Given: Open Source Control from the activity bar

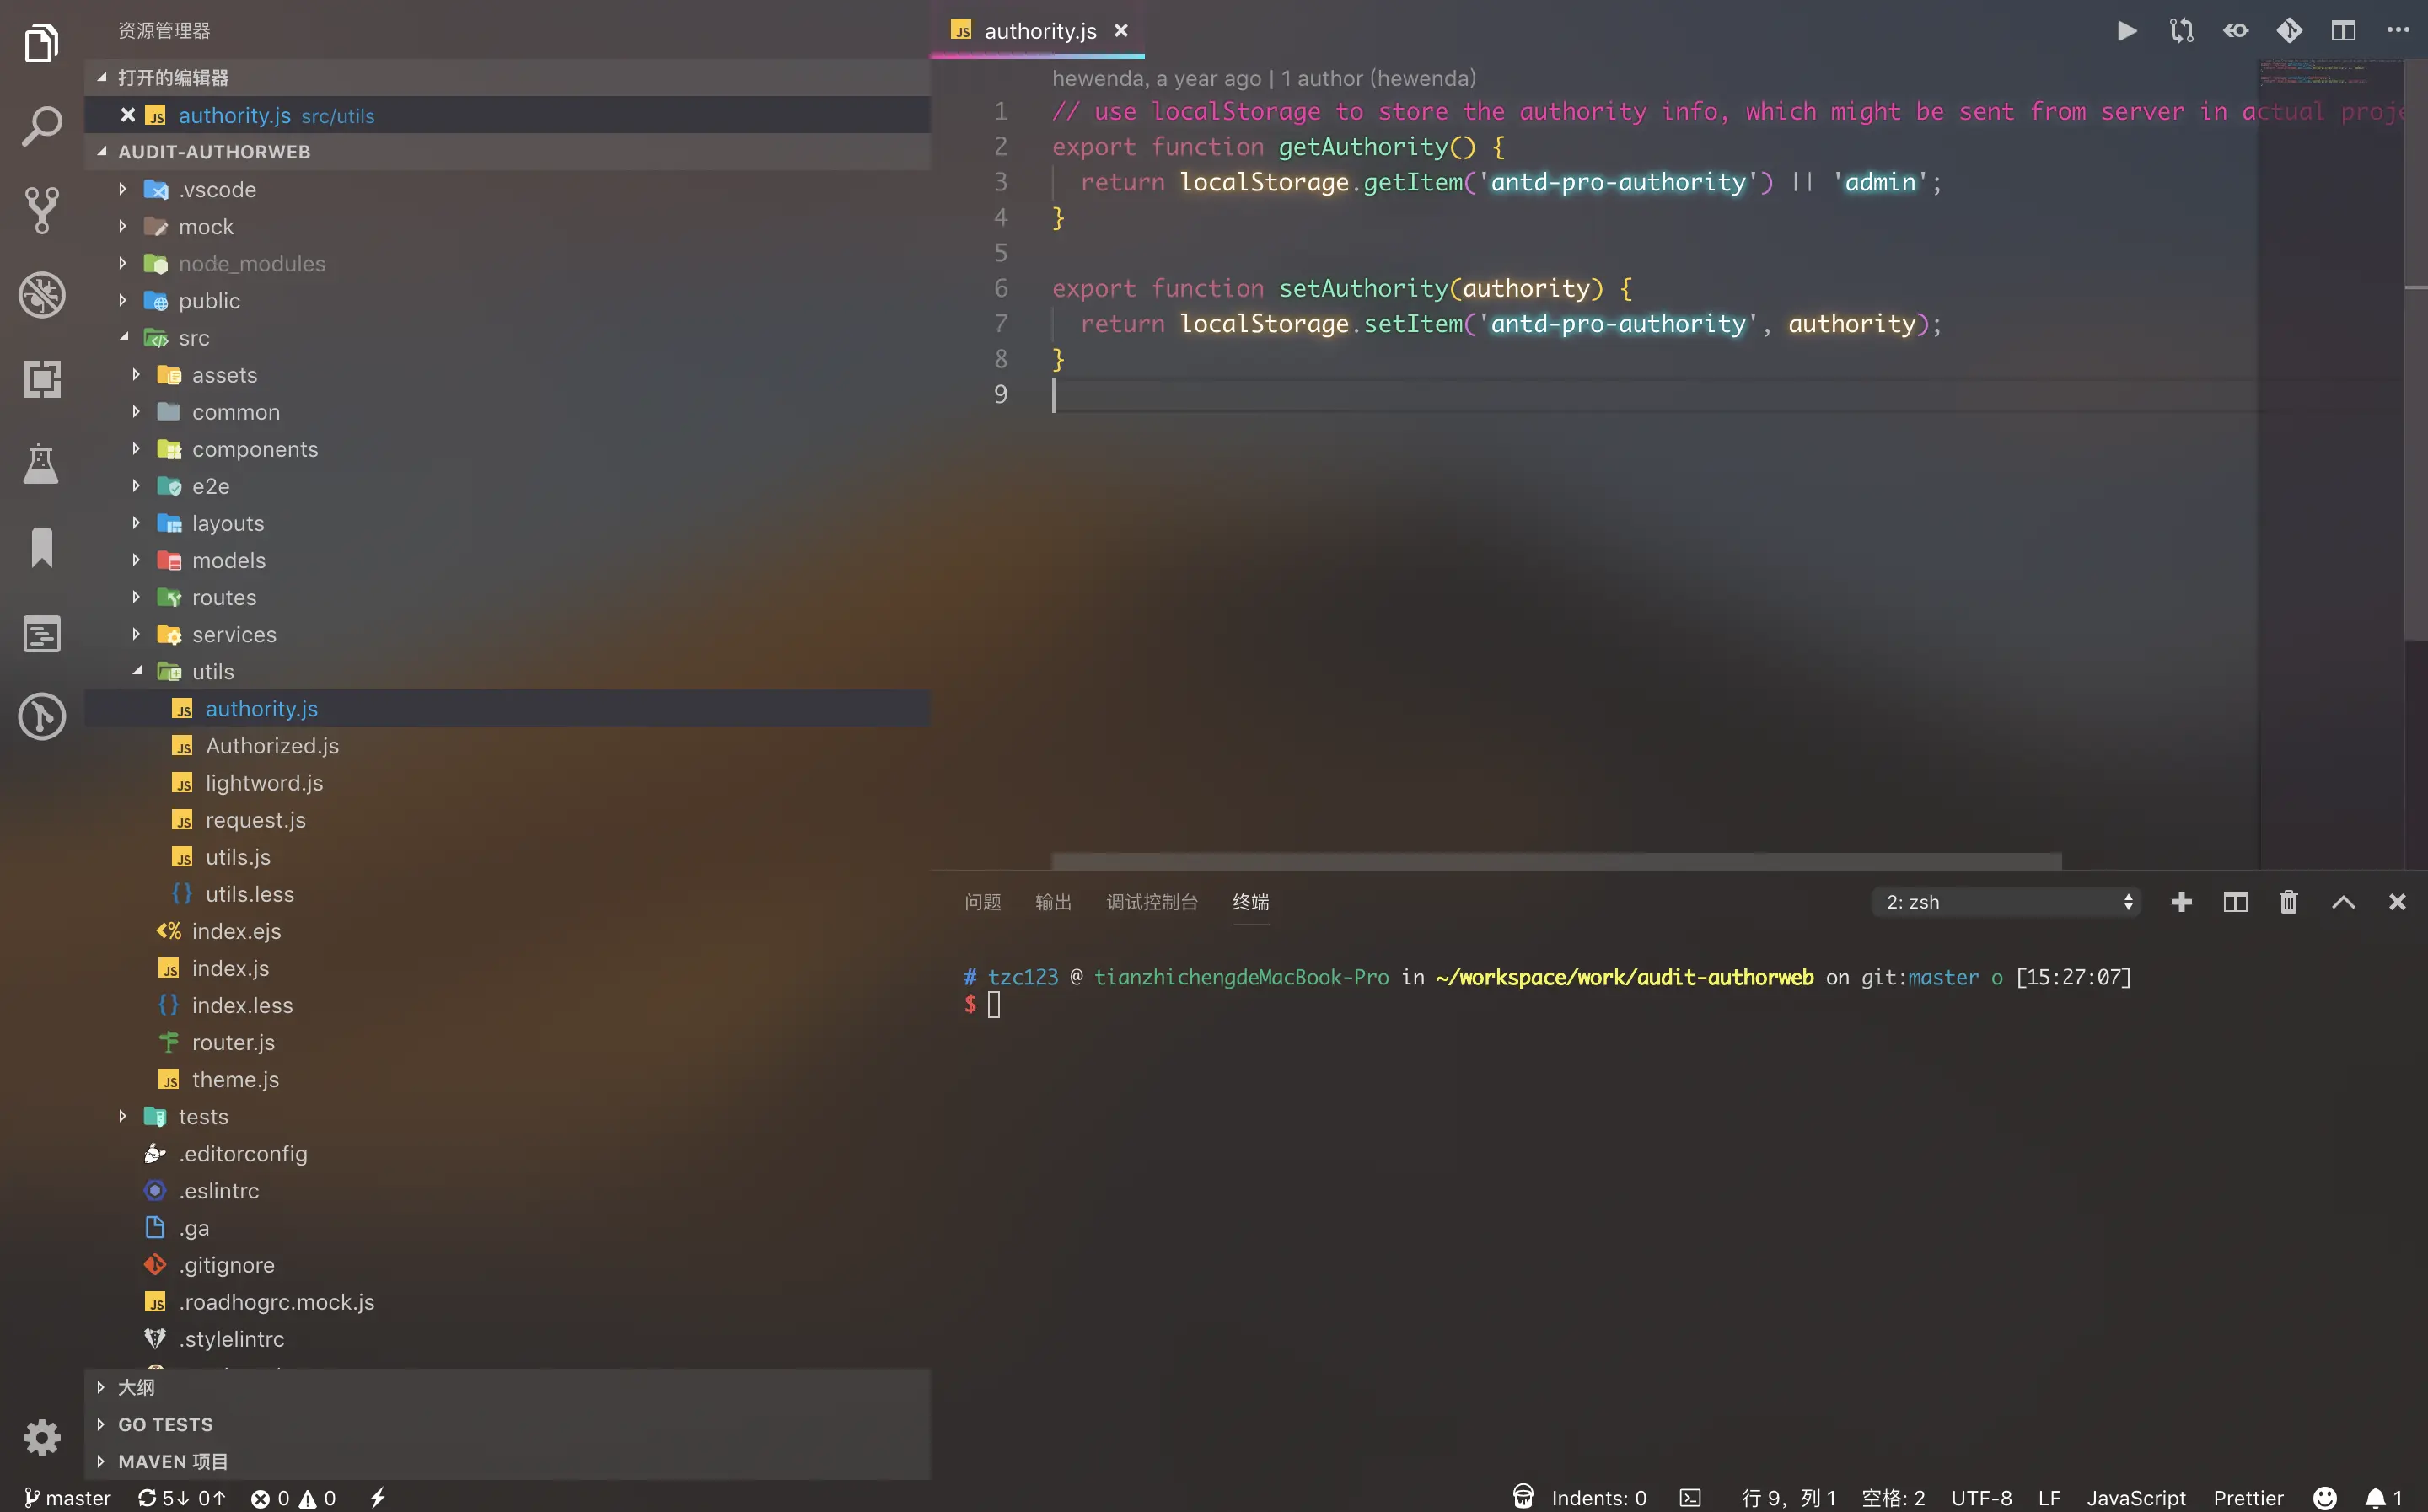Looking at the screenshot, I should click(x=42, y=210).
